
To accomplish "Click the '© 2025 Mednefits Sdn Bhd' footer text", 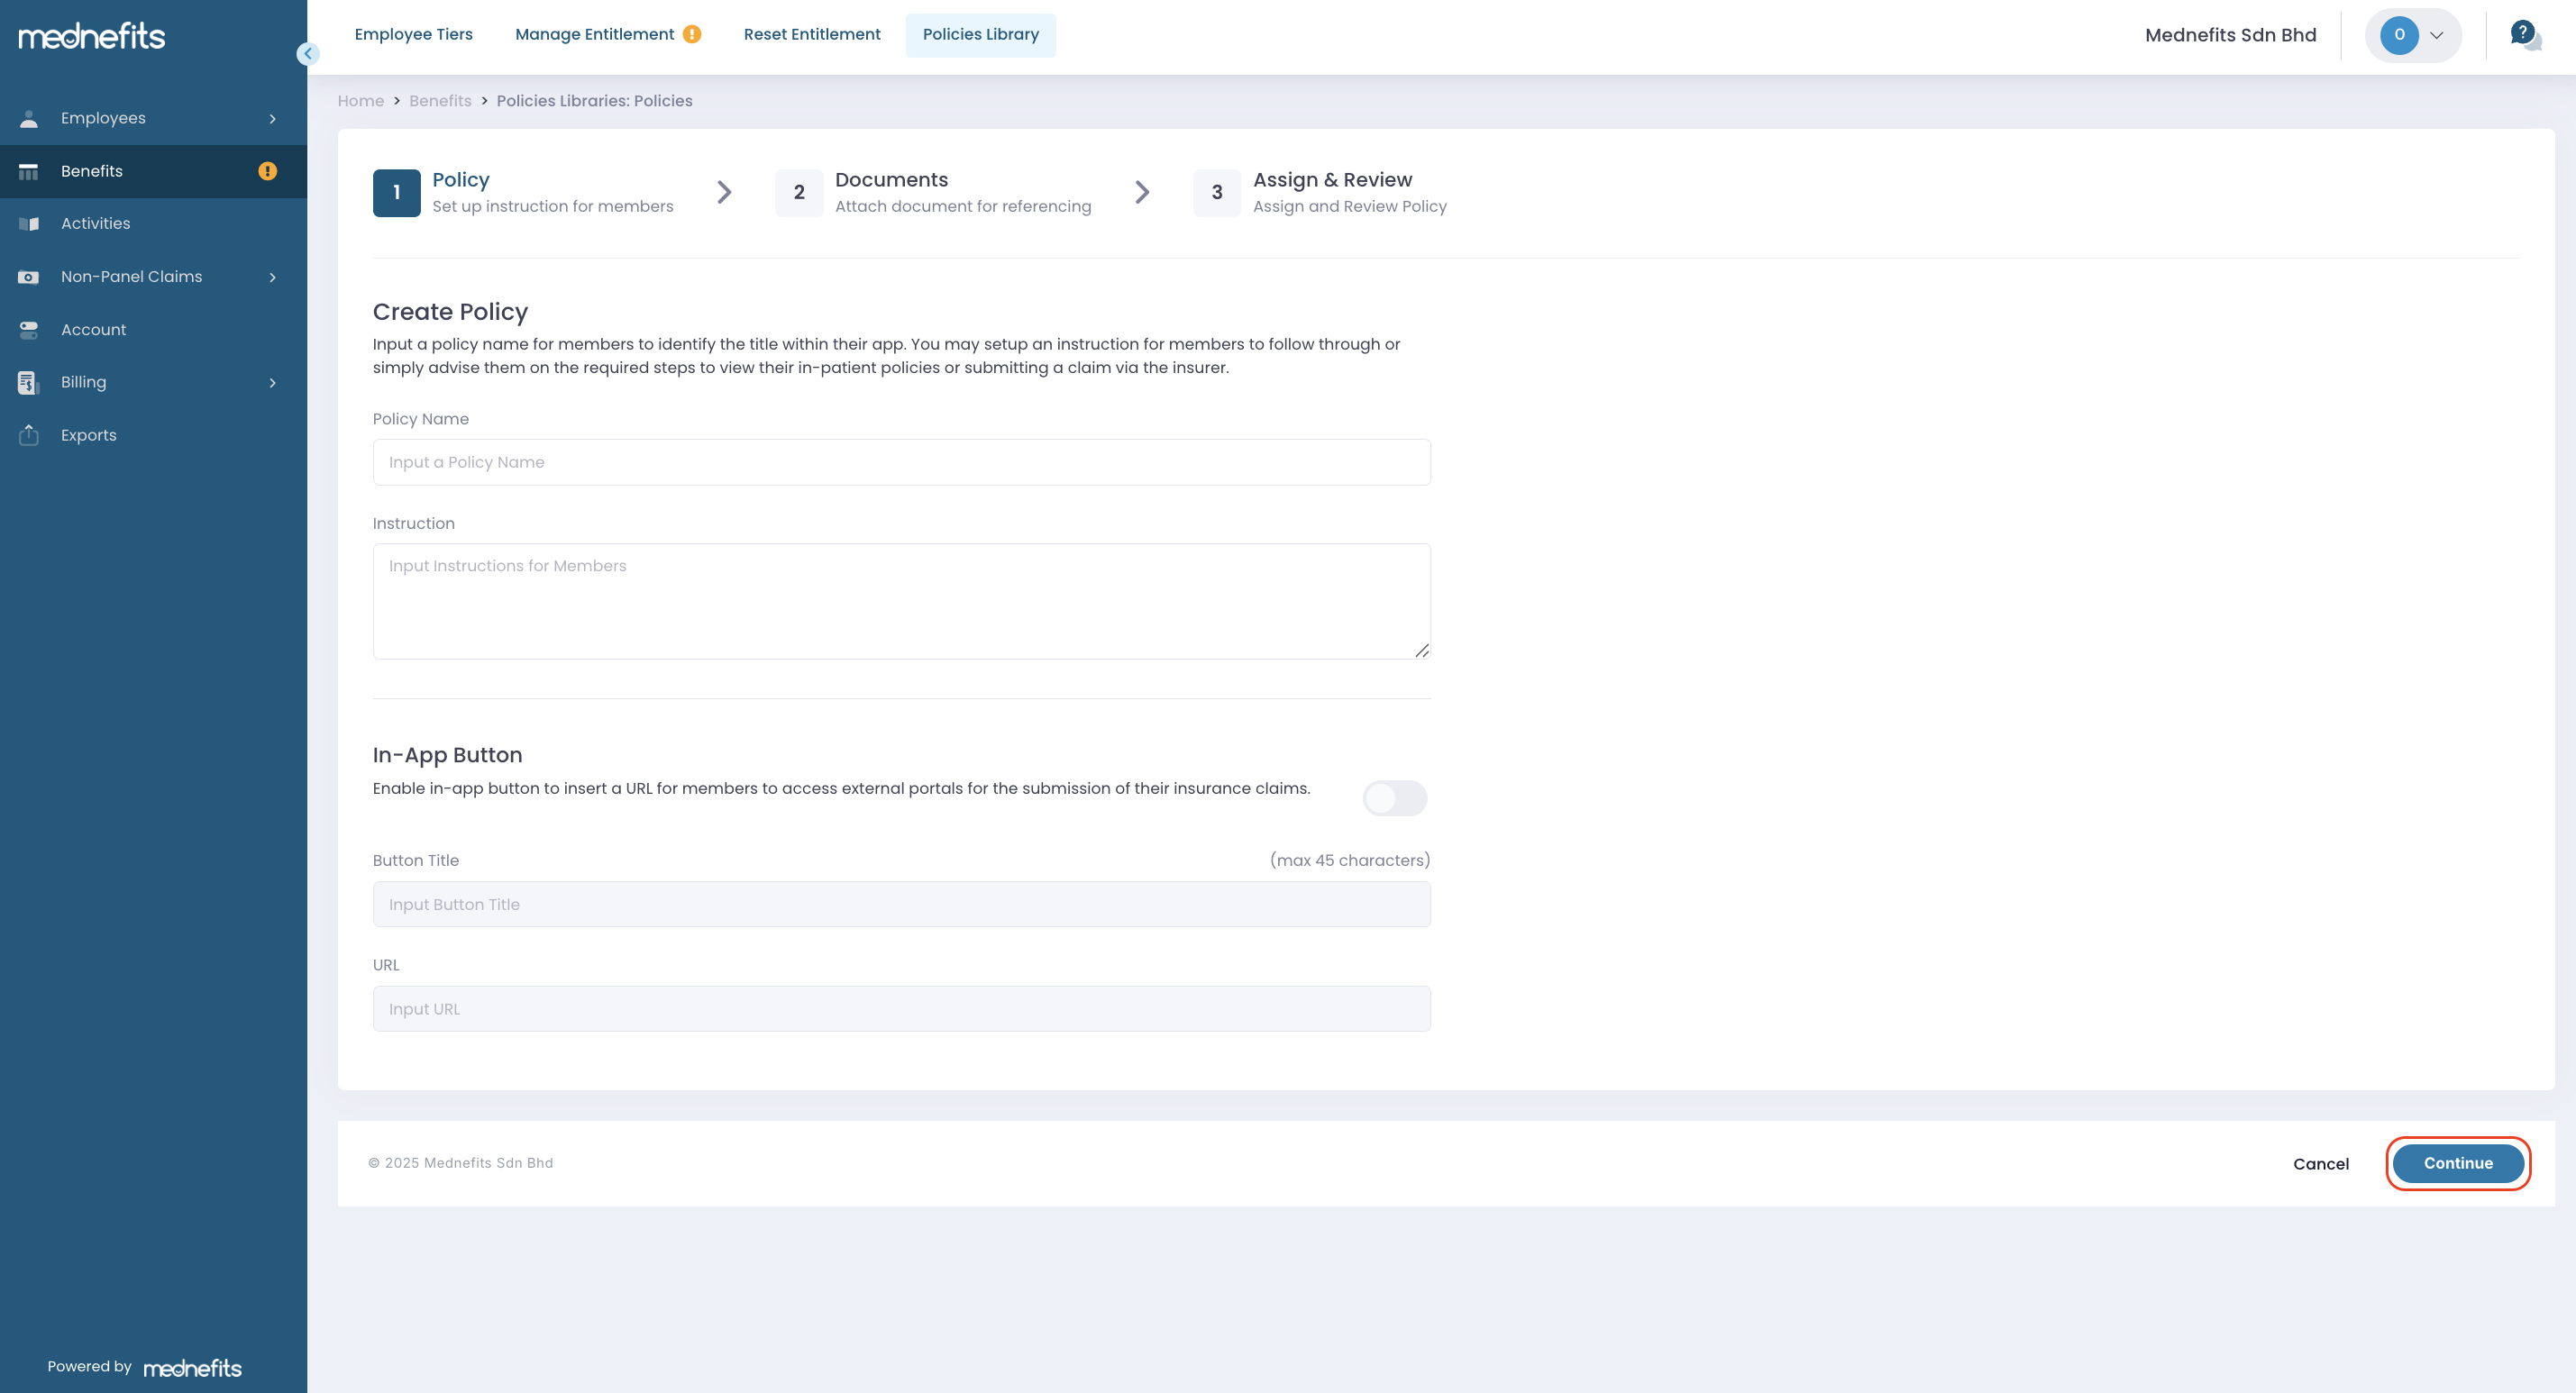I will 460,1163.
